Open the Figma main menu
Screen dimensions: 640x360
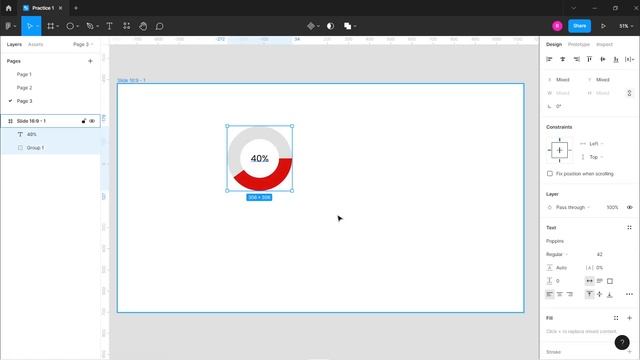[x=9, y=26]
